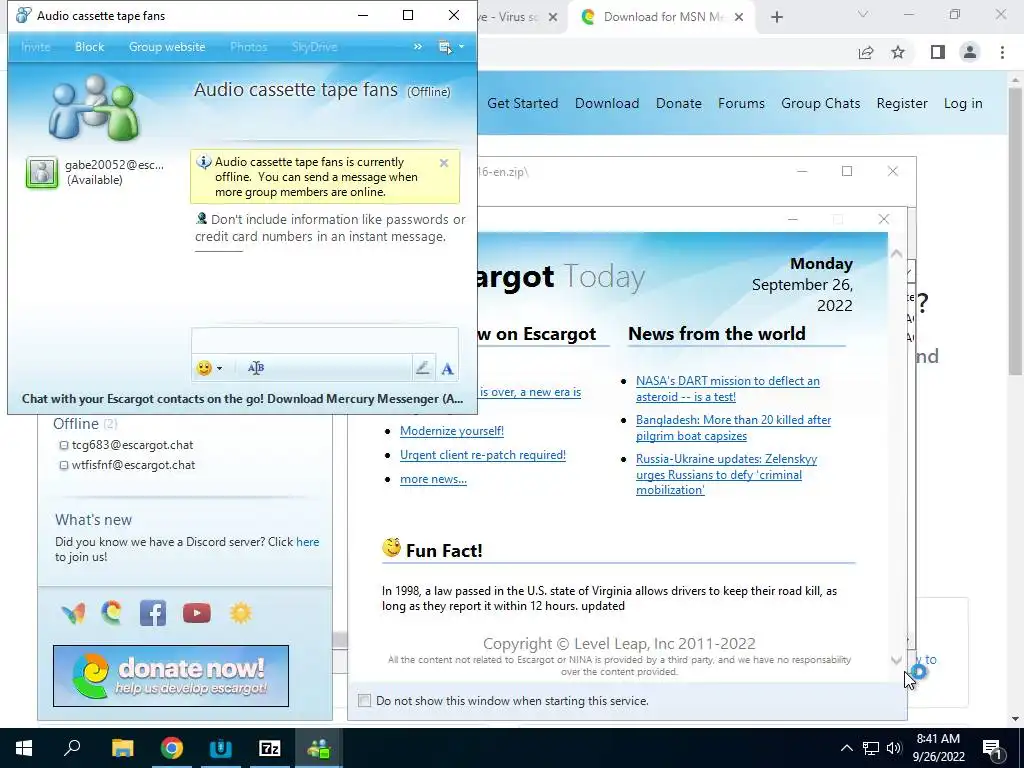This screenshot has width=1024, height=768.
Task: Open Chrome three-dot menu
Action: pyautogui.click(x=1002, y=52)
